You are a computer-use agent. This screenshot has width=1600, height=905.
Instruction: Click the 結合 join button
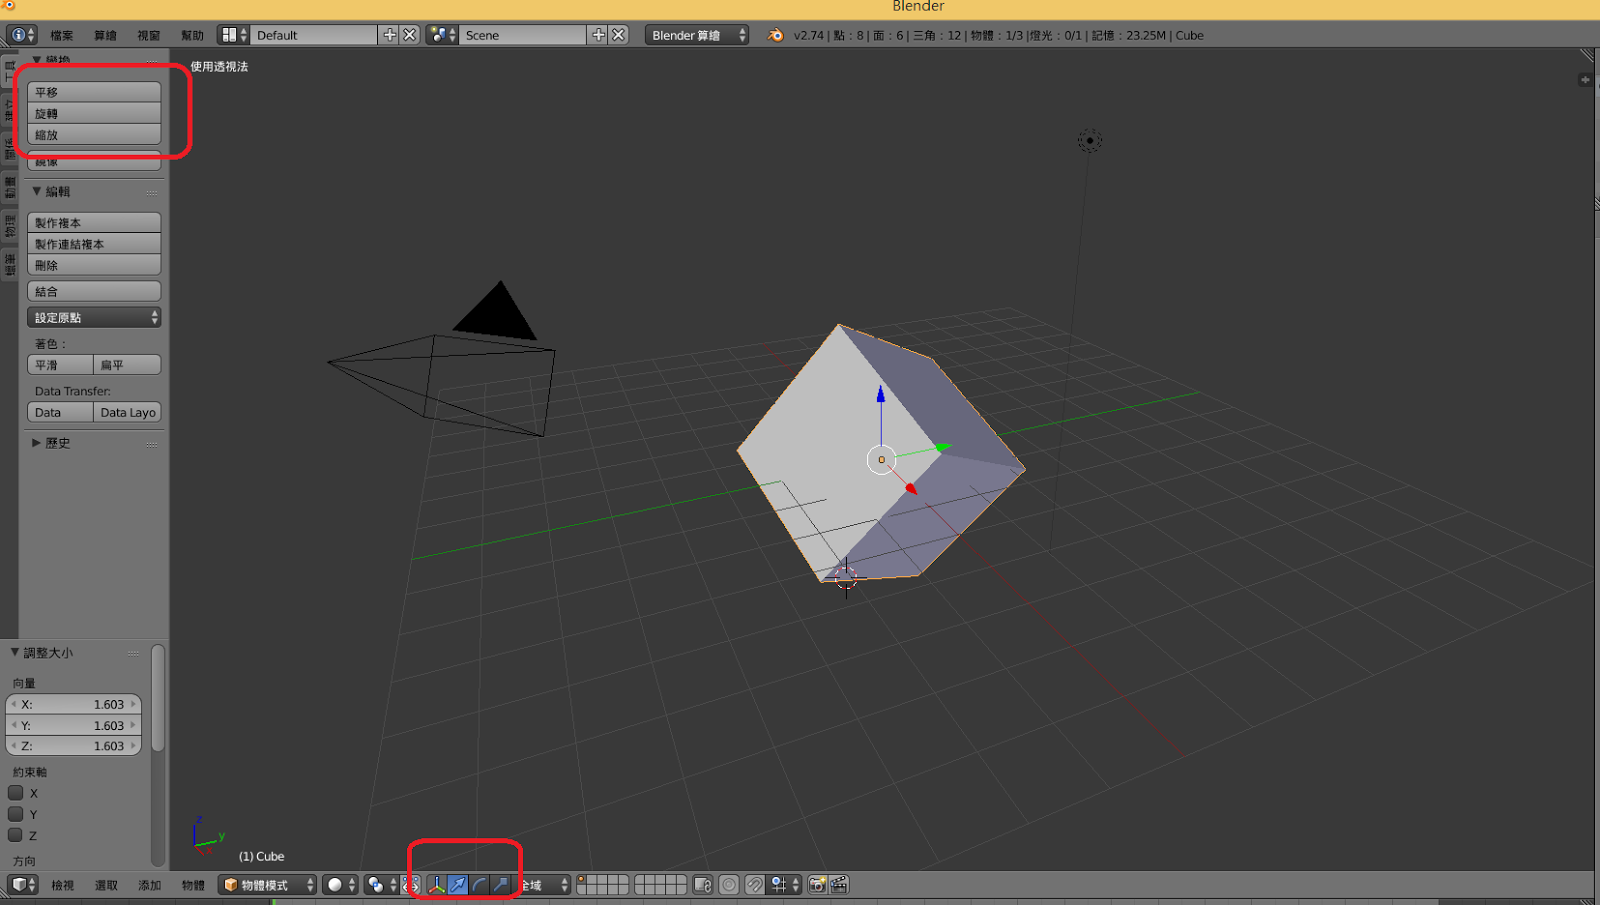94,291
